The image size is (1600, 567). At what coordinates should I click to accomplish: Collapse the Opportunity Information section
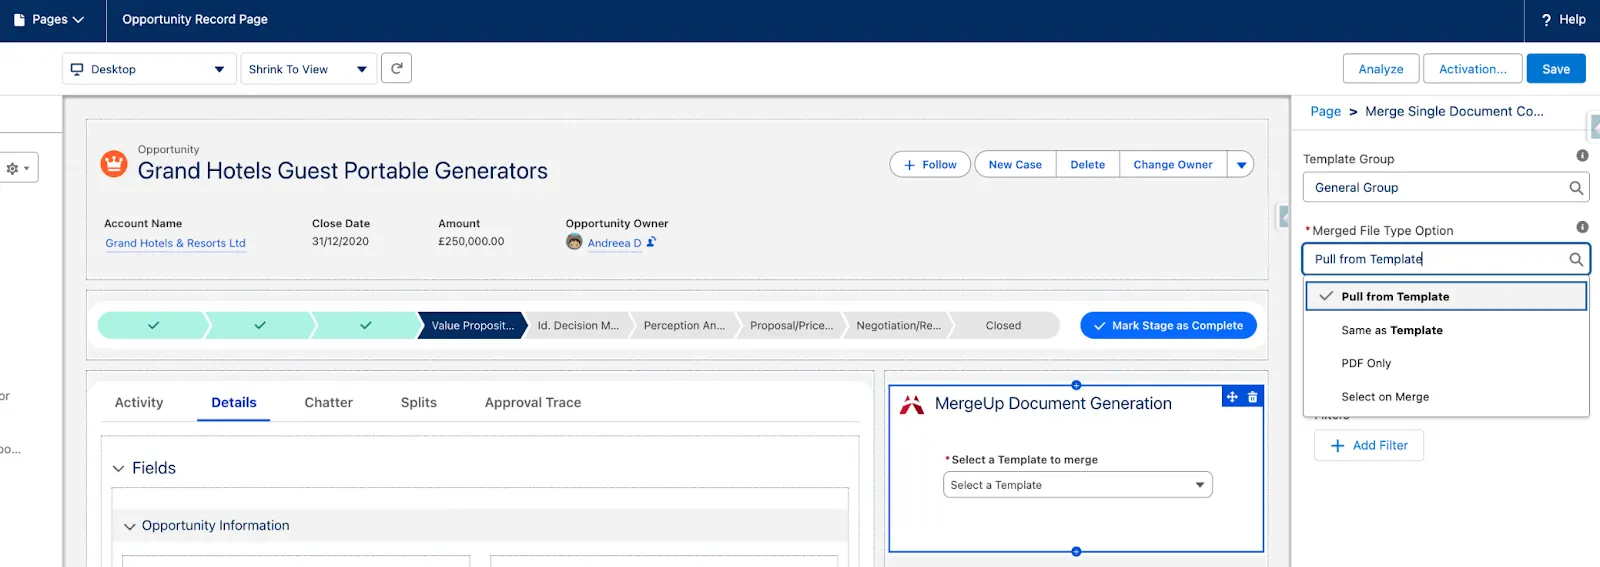coord(130,526)
